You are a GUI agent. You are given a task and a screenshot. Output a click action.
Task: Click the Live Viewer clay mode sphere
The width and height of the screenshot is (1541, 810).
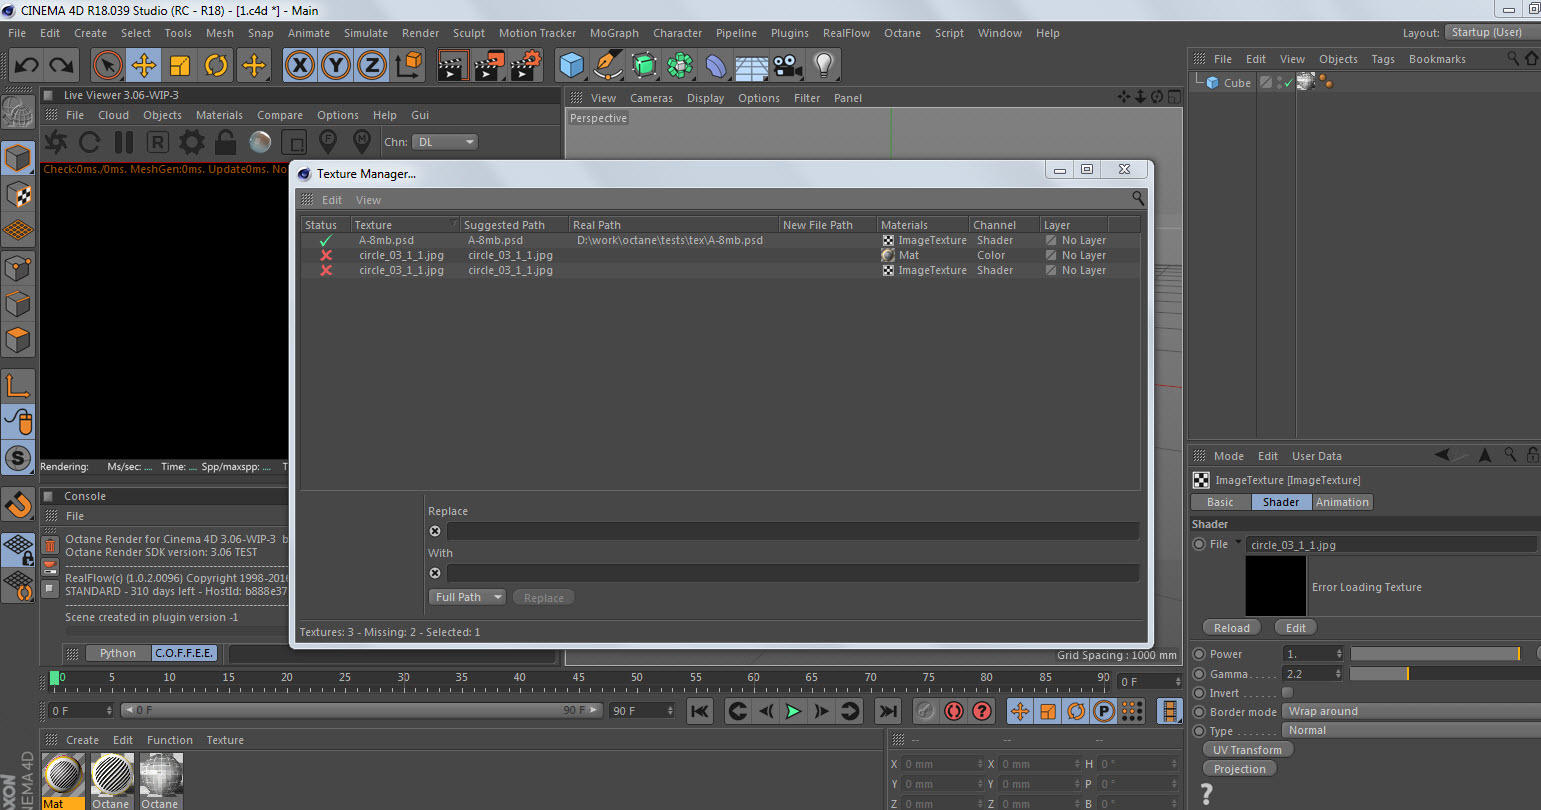pos(260,142)
